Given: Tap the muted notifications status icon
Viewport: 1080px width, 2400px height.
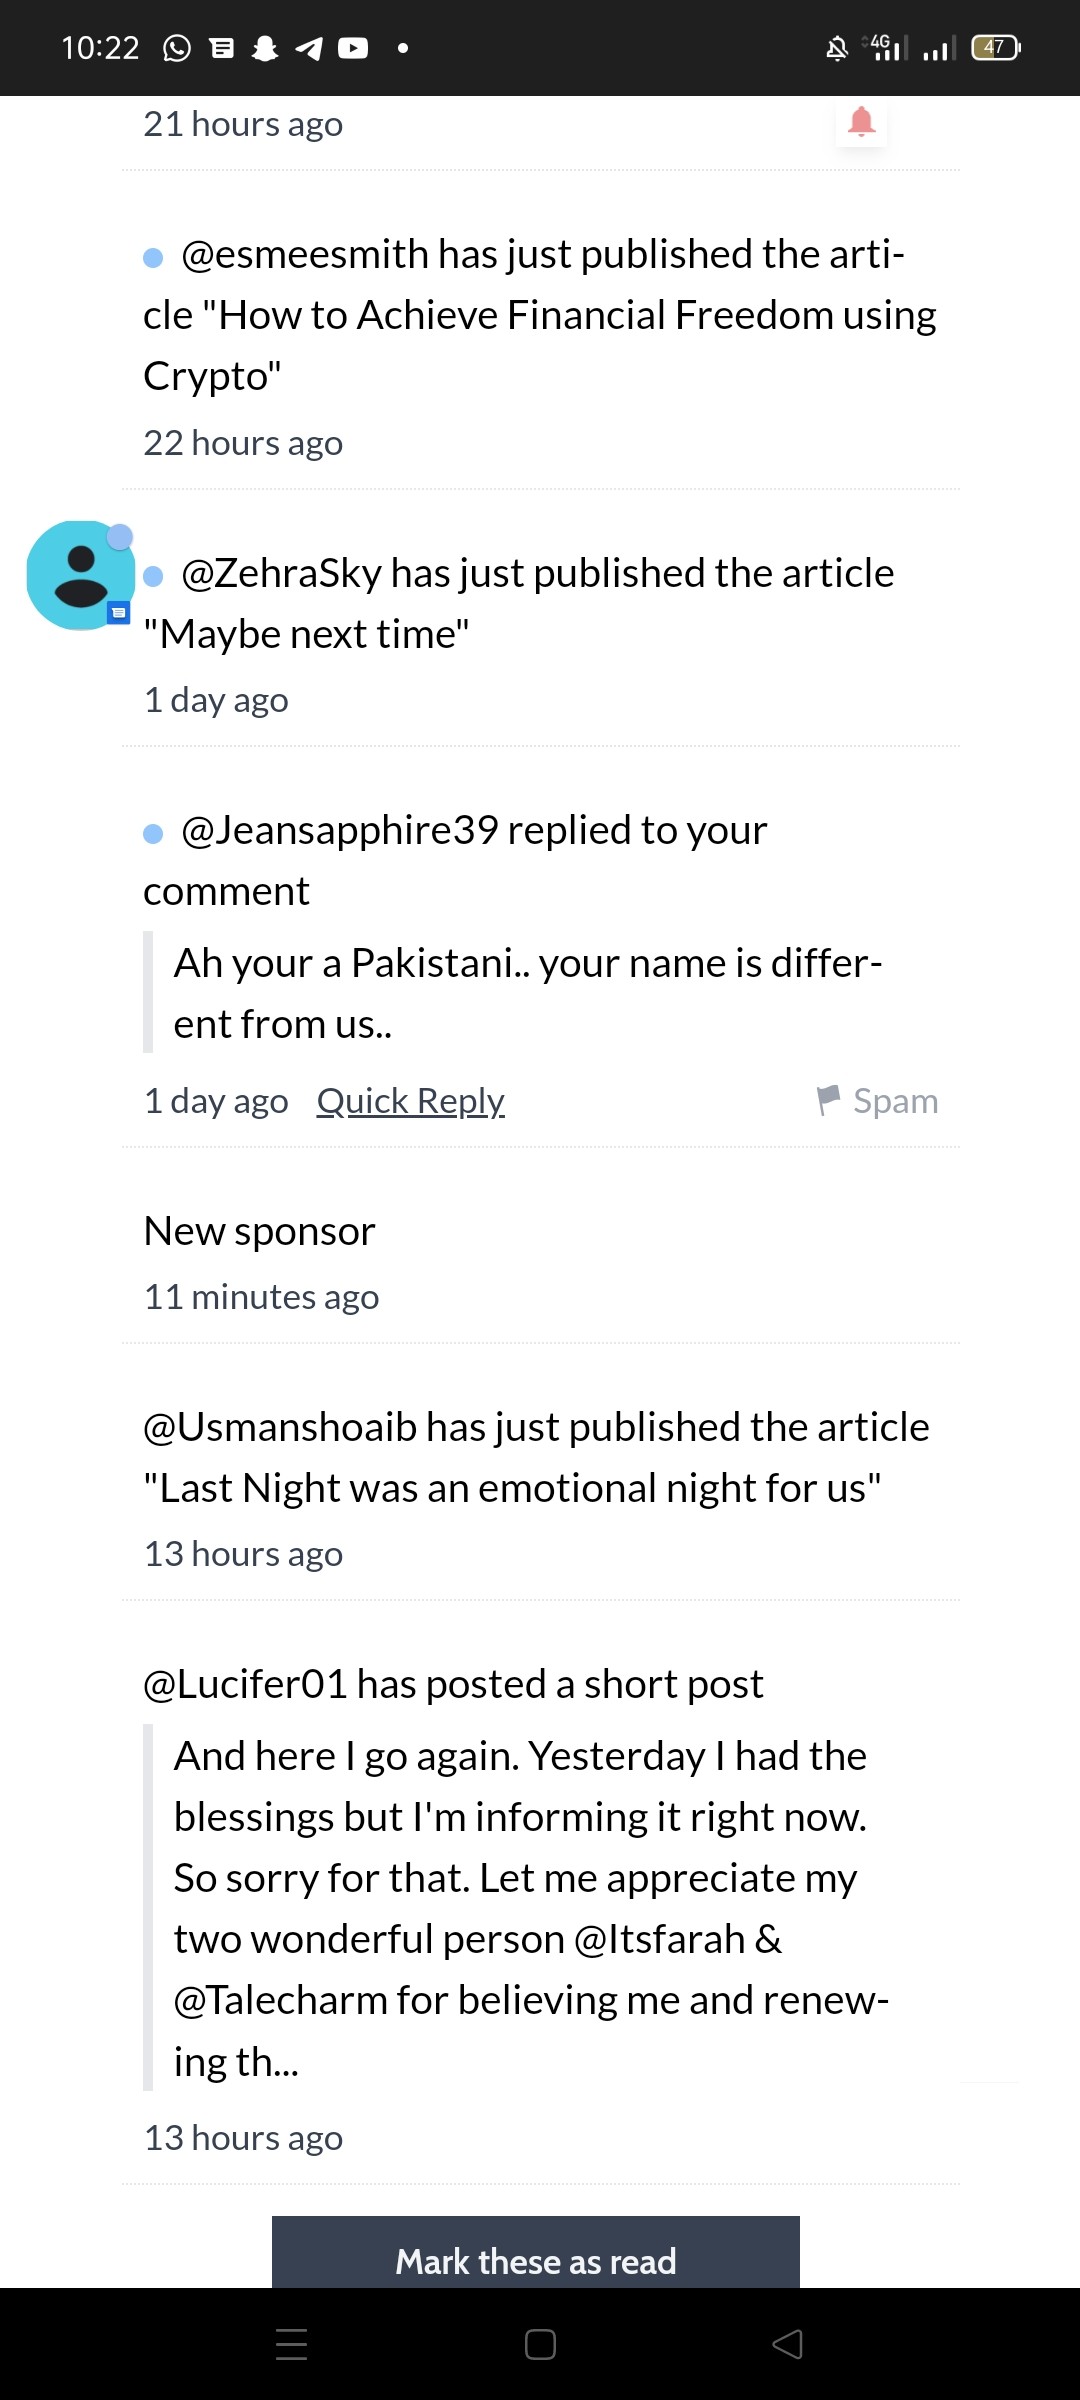Looking at the screenshot, I should [x=837, y=48].
